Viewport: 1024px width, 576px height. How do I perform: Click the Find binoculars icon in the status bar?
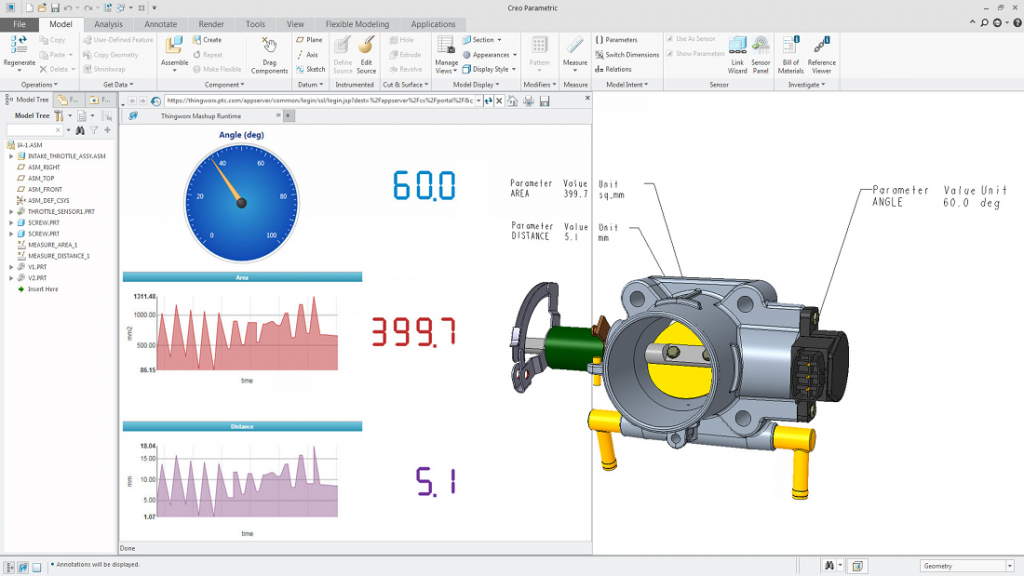pos(829,566)
